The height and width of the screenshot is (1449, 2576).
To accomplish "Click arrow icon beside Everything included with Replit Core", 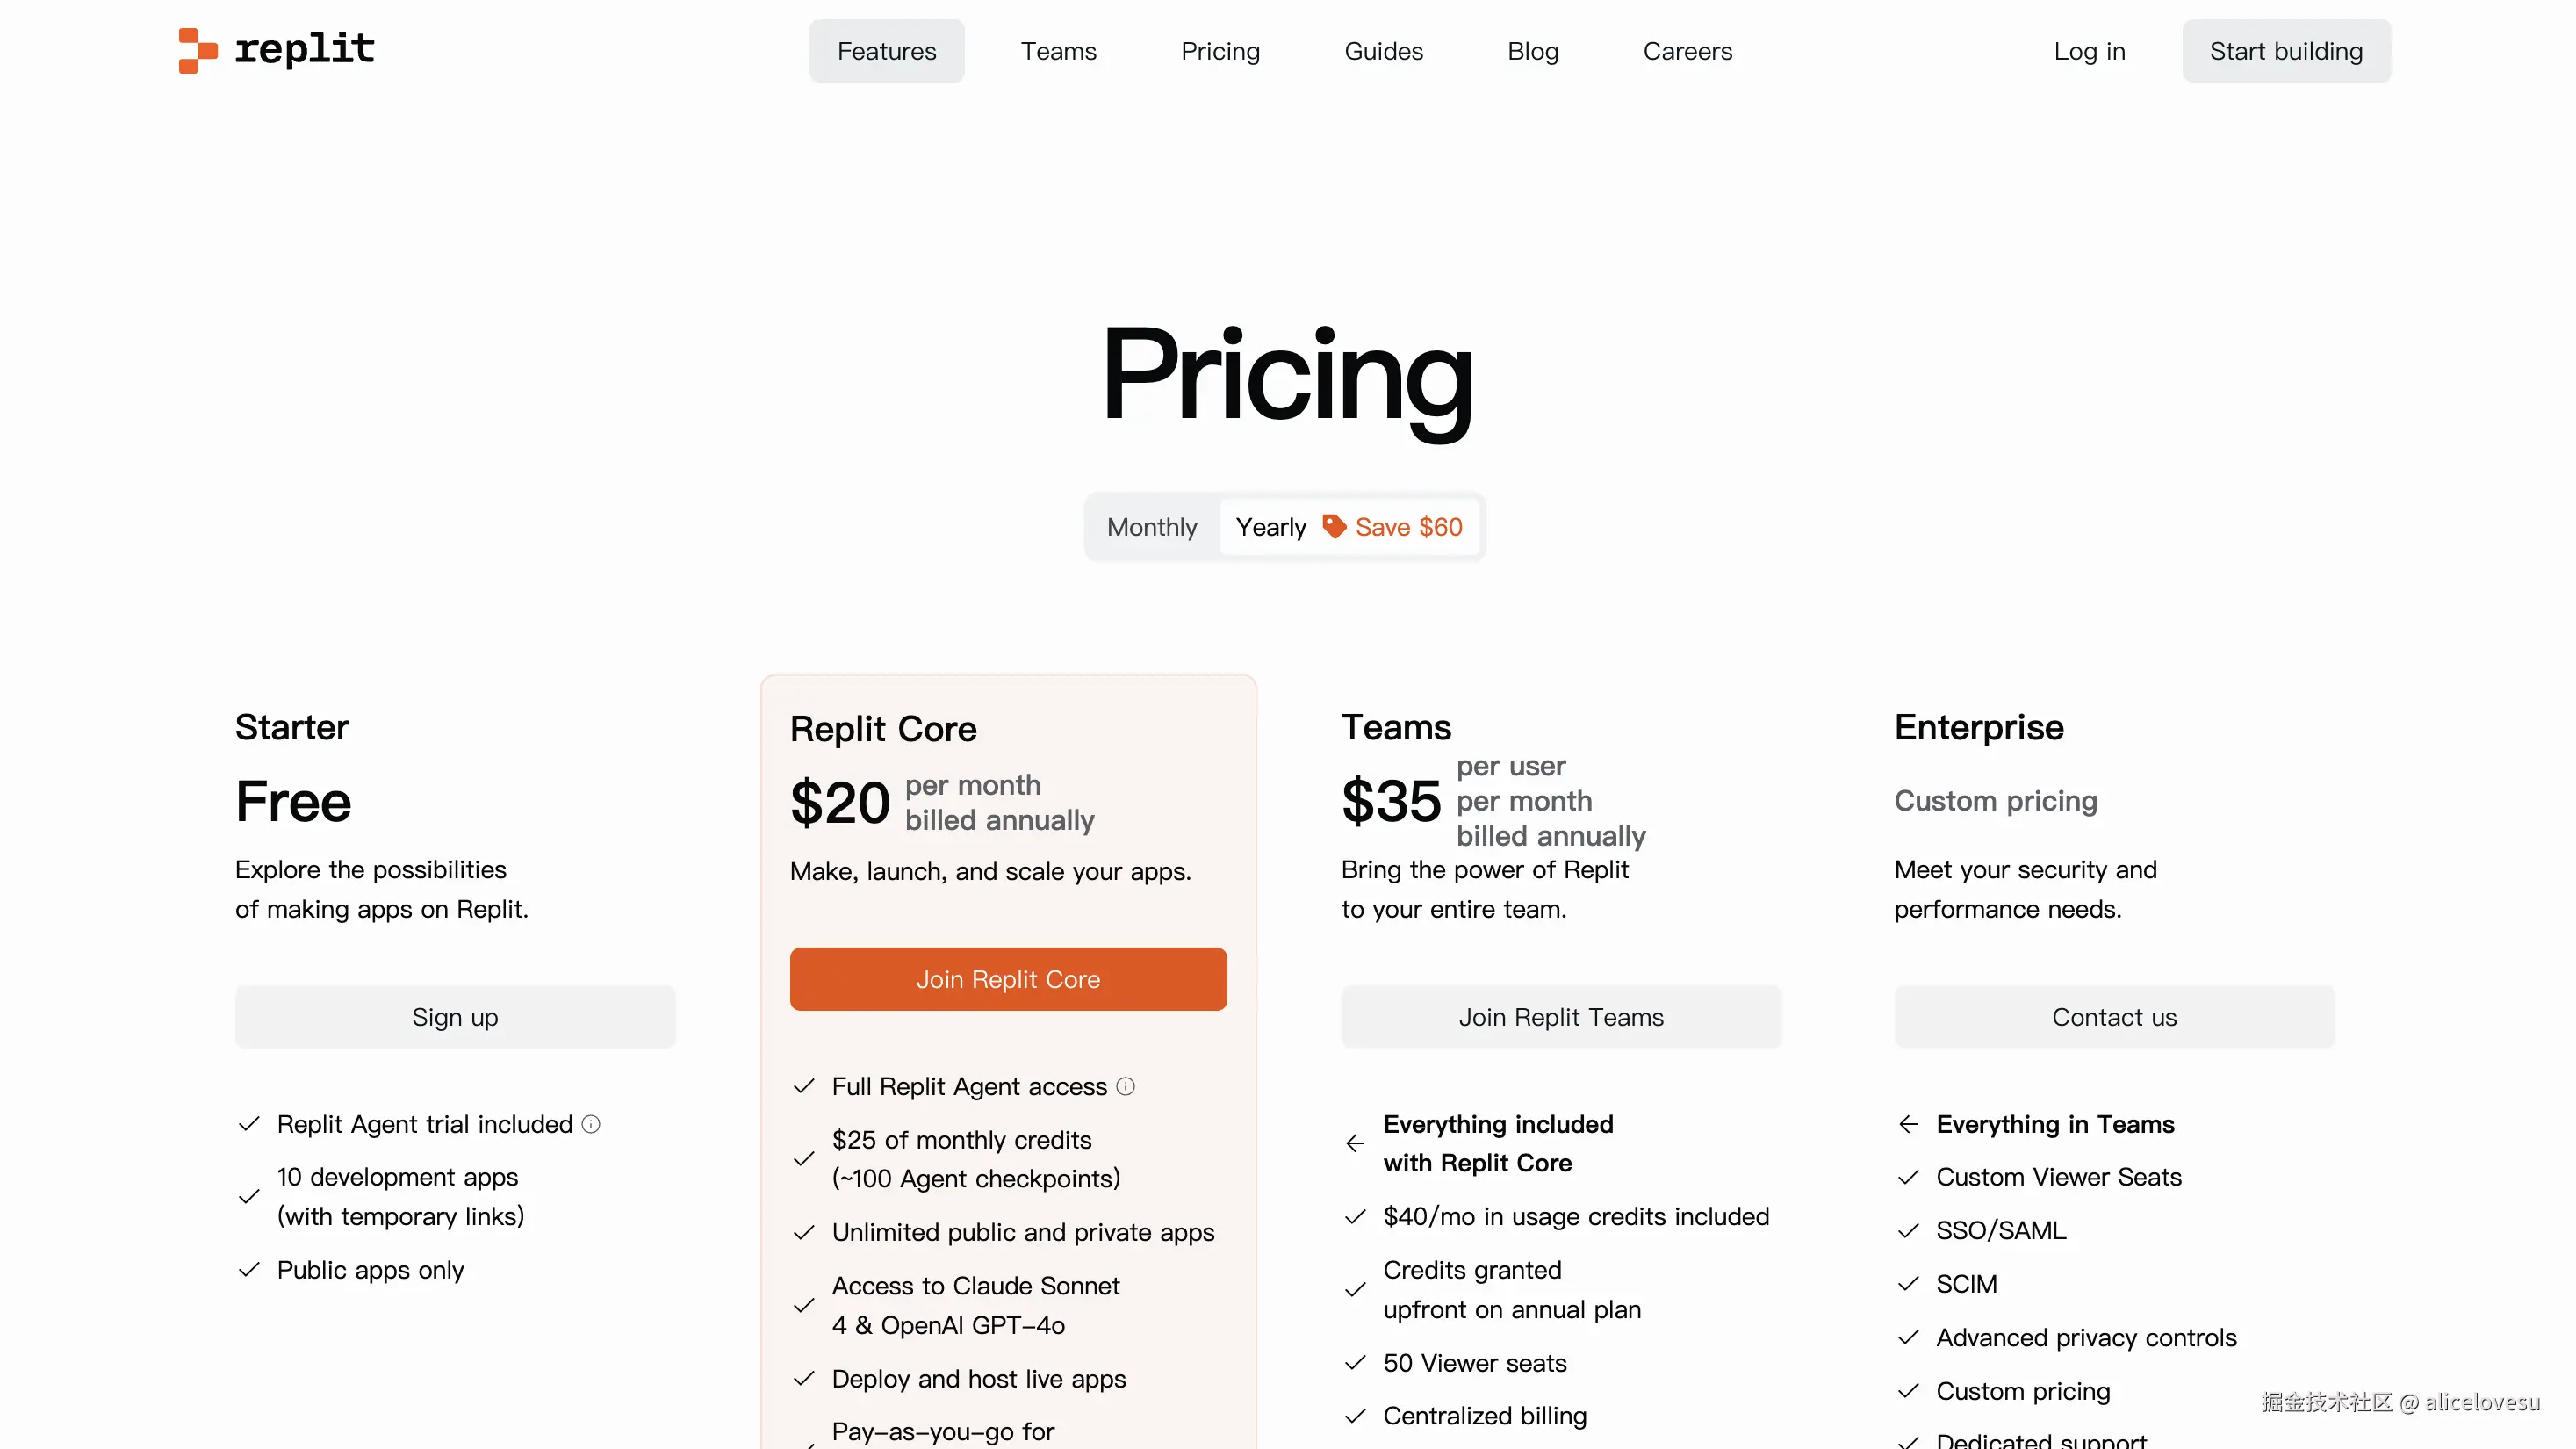I will pos(1355,1144).
